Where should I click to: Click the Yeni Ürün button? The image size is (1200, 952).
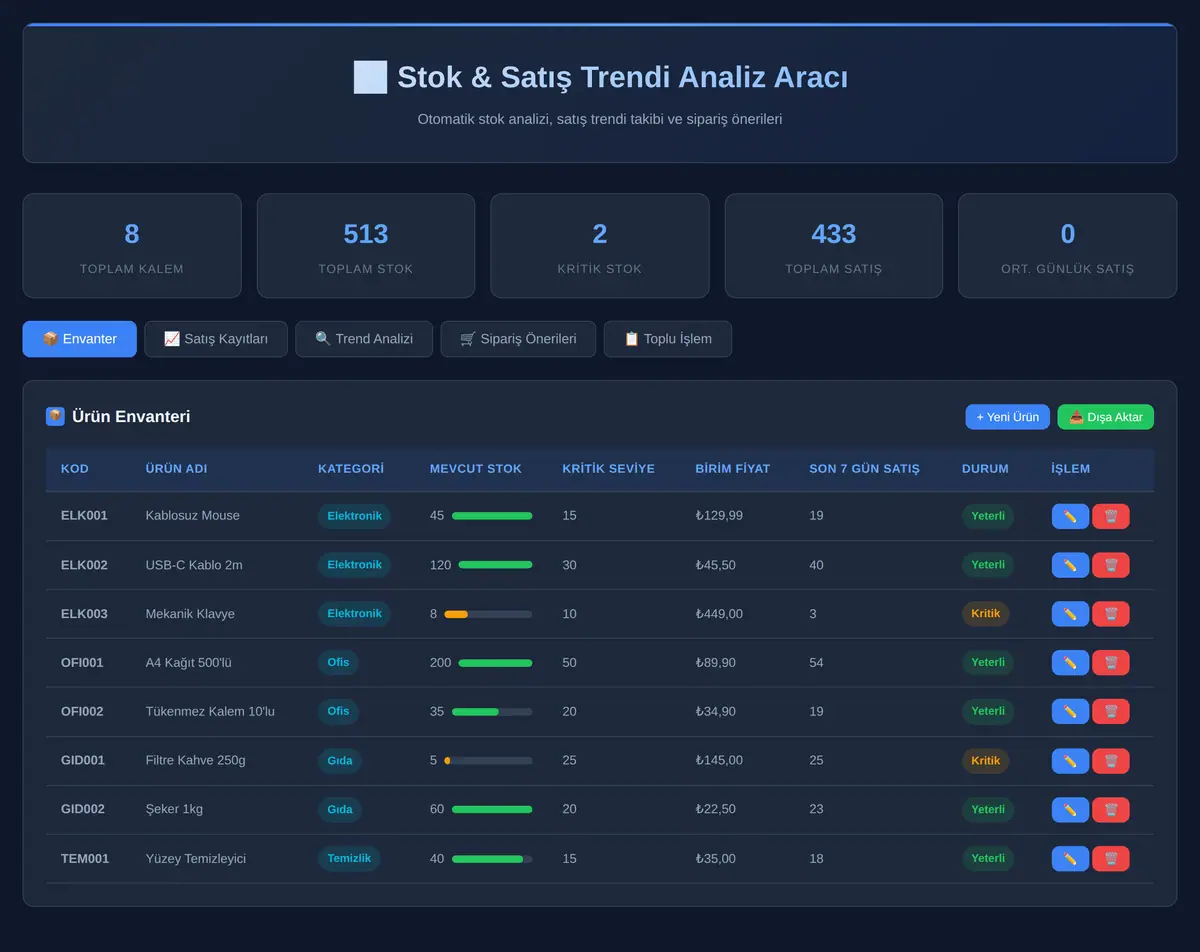[1008, 417]
